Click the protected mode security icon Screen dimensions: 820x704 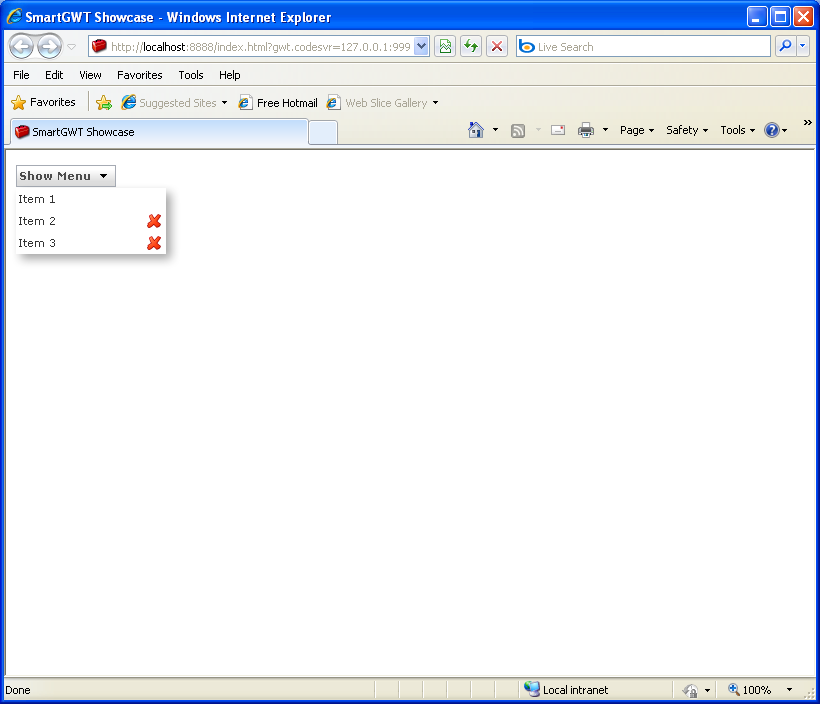pos(690,690)
